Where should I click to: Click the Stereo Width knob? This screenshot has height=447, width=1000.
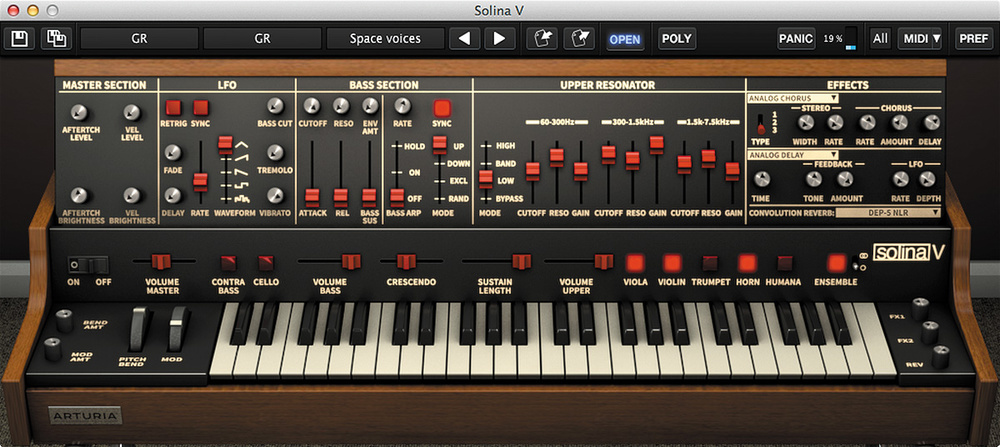pyautogui.click(x=804, y=123)
